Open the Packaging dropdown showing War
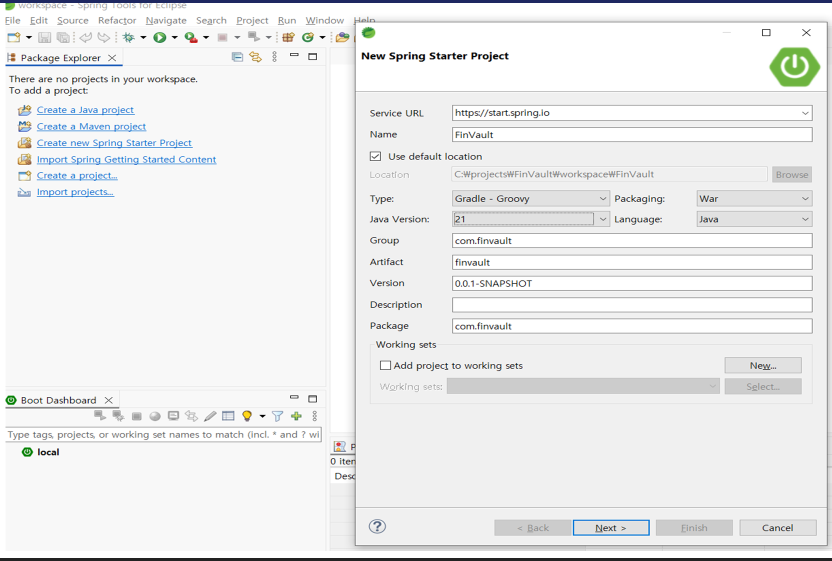832x561 pixels. pos(805,198)
